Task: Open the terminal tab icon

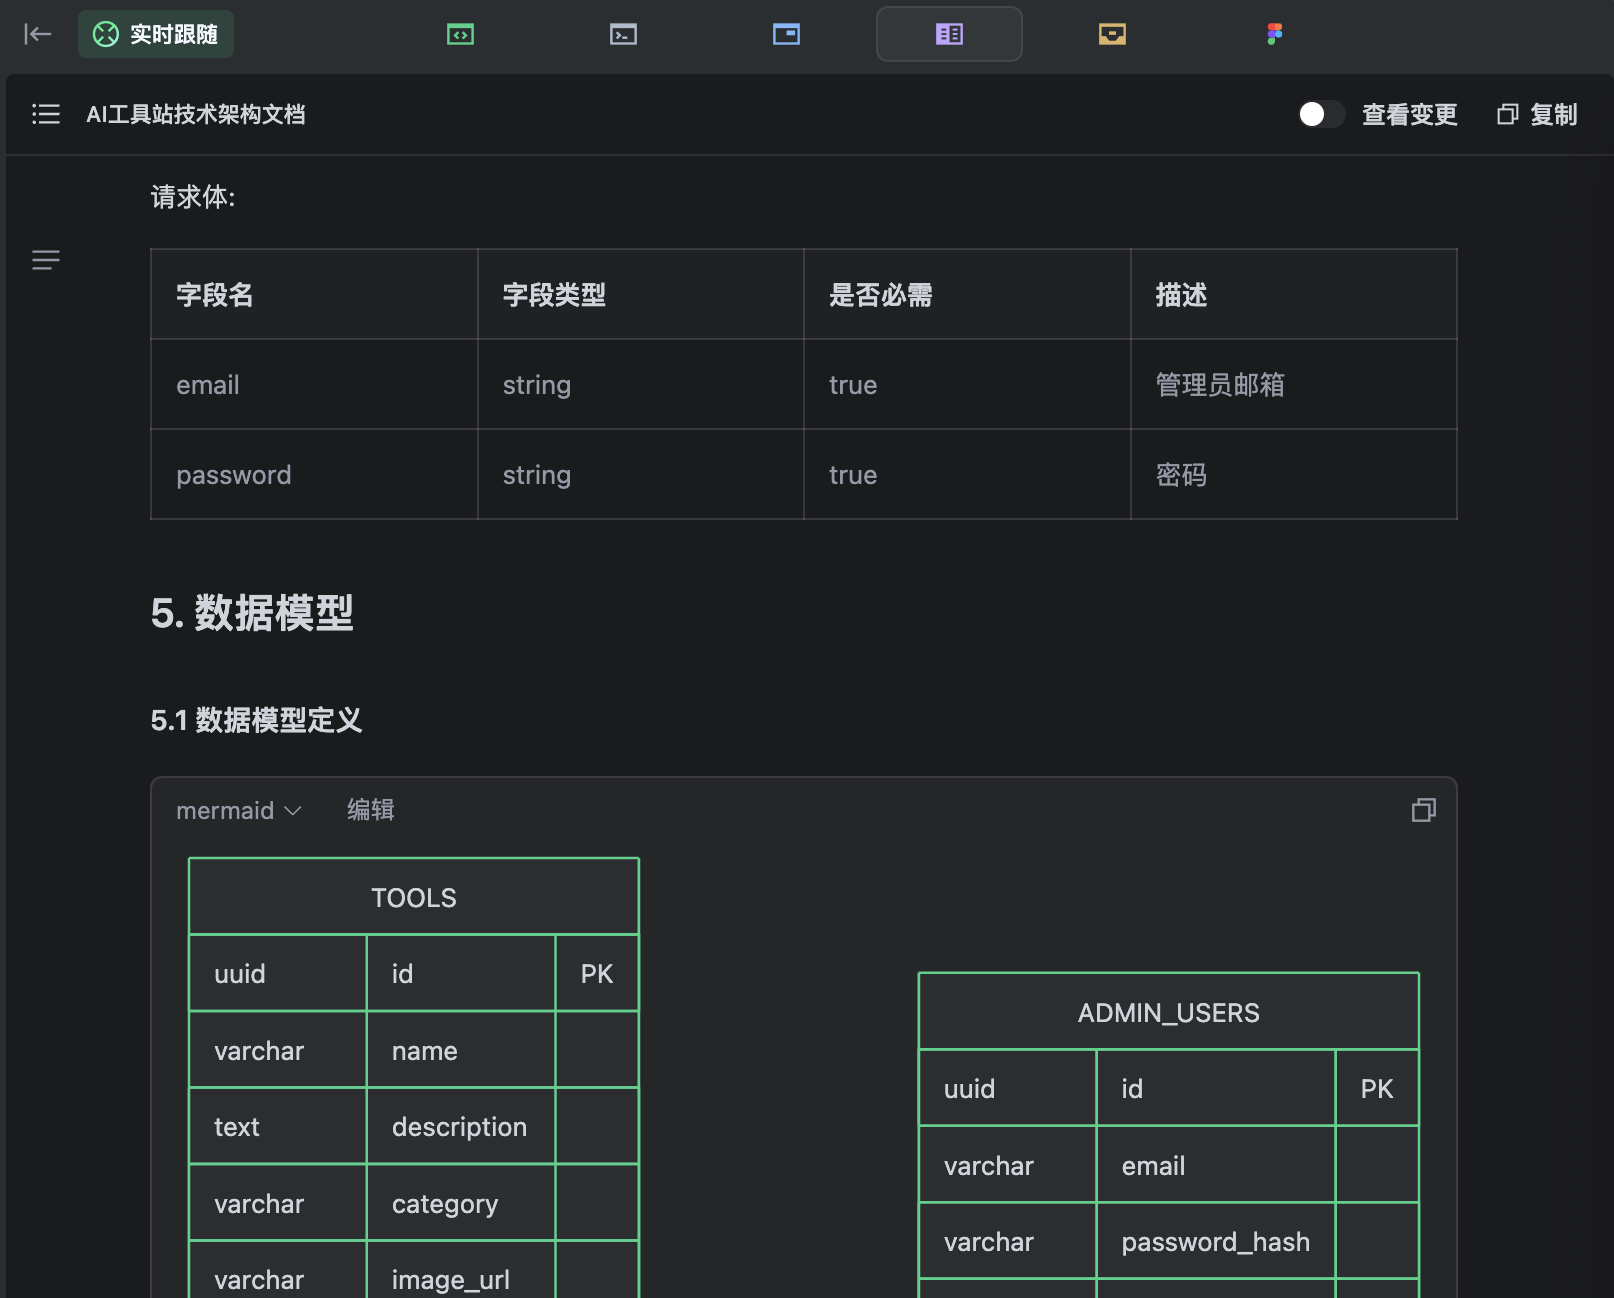Action: point(623,34)
